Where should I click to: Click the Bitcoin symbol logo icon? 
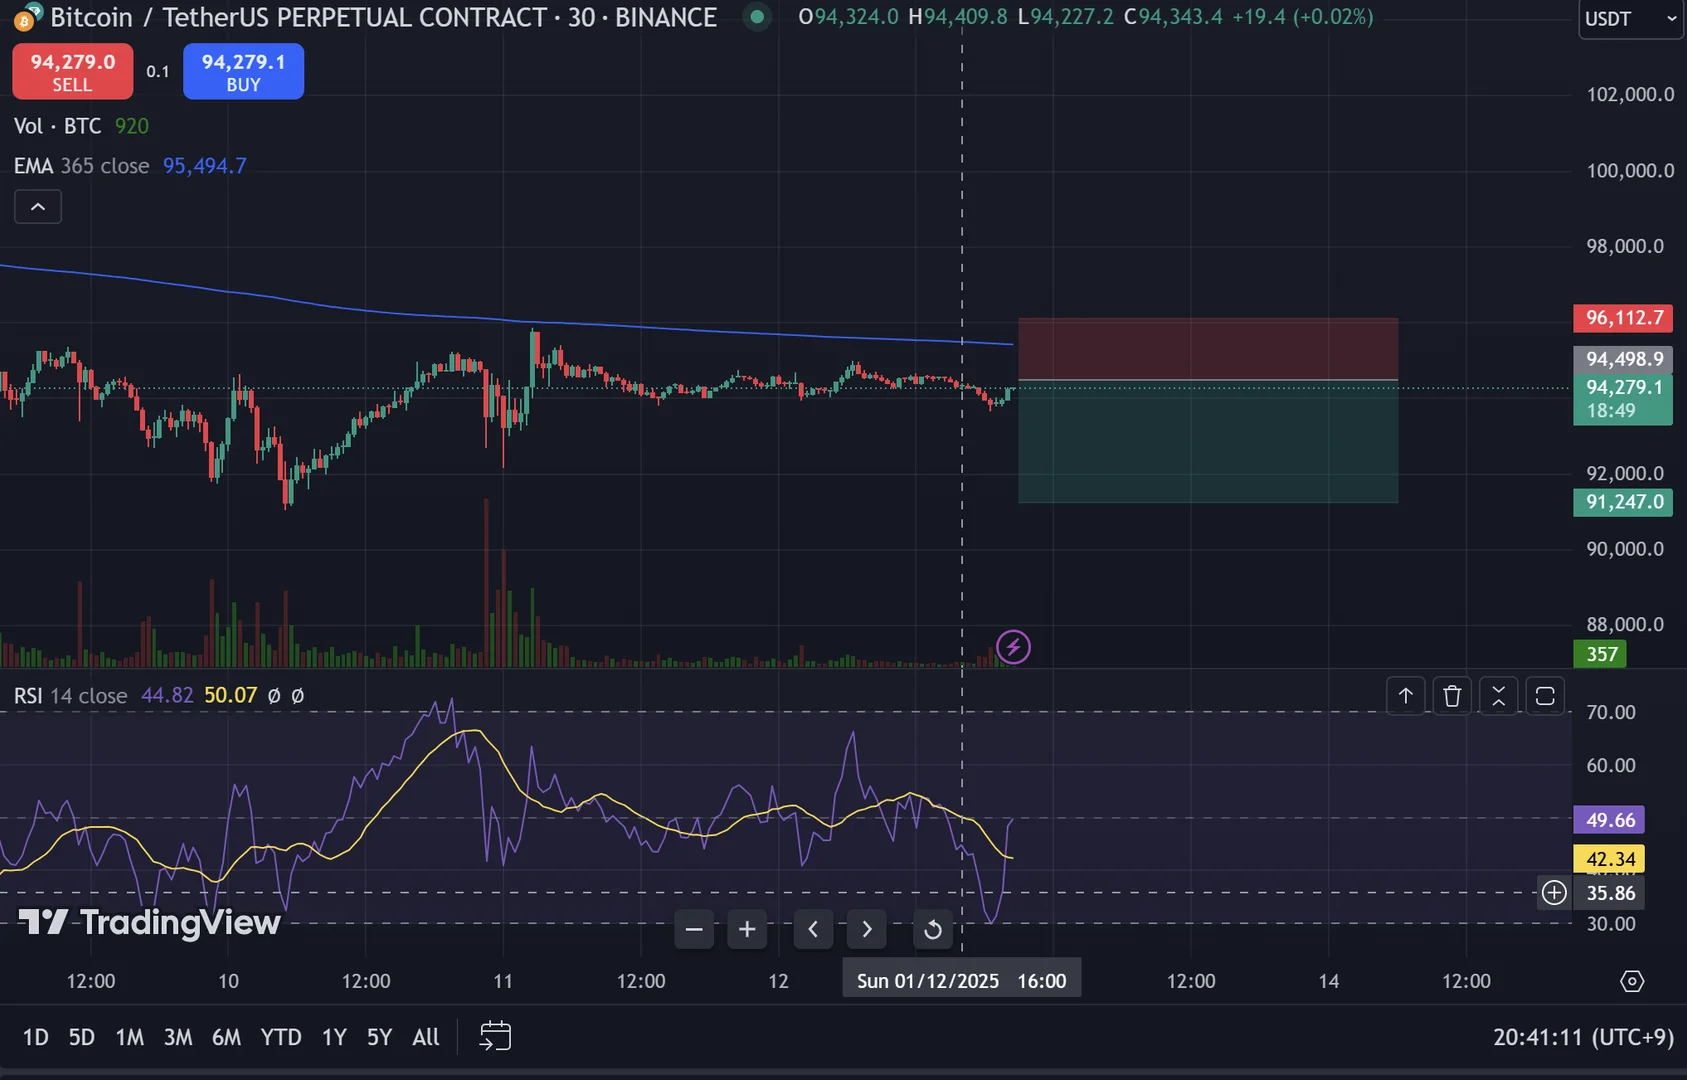pos(27,17)
